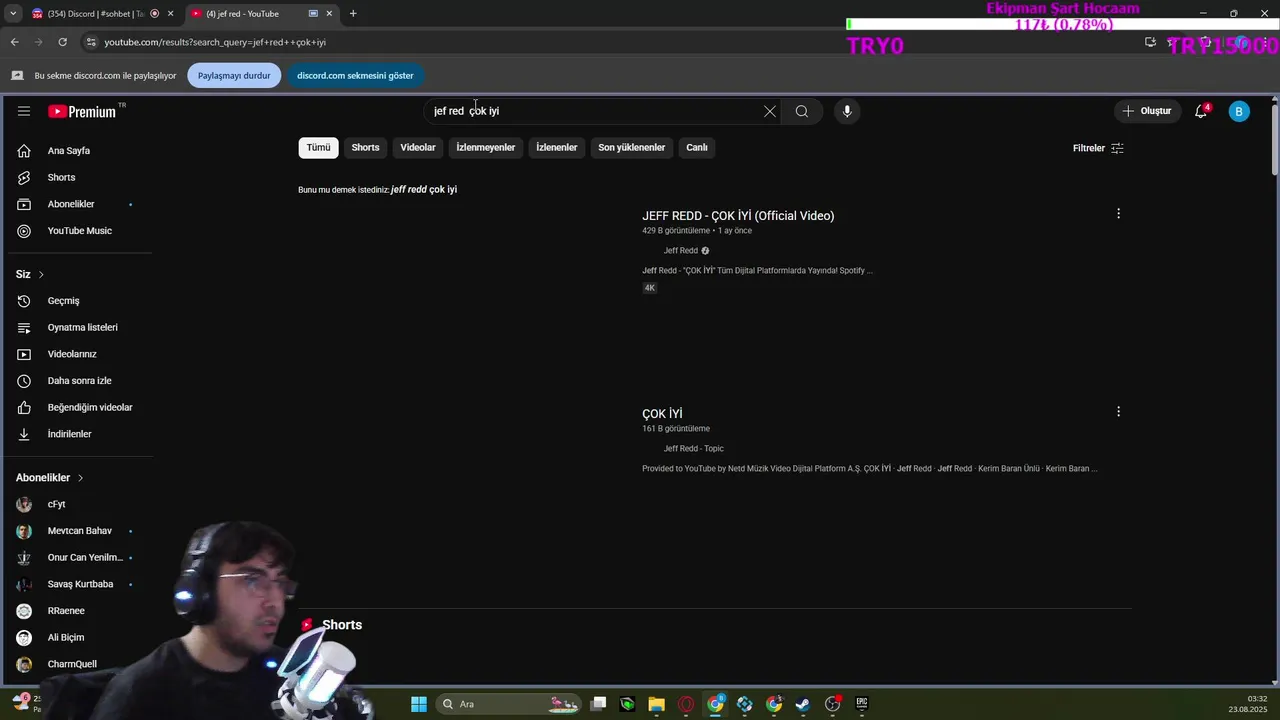Open the Jeff Redd - Topic channel link
Image resolution: width=1280 pixels, height=720 pixels.
tap(694, 448)
